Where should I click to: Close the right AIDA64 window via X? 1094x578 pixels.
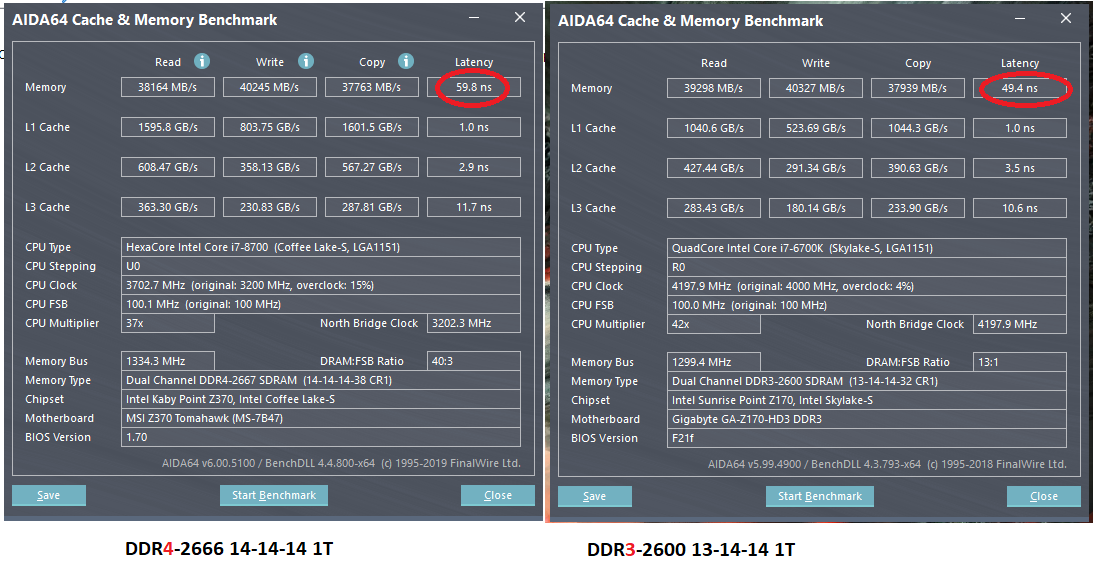(1065, 18)
